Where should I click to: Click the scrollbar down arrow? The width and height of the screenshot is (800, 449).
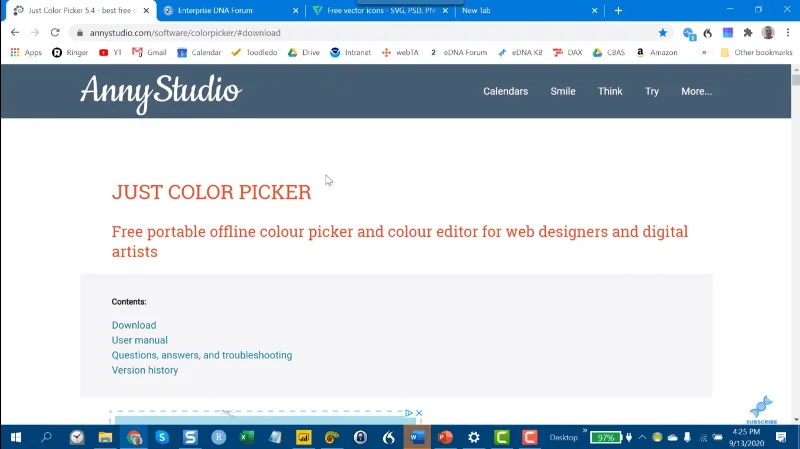click(x=795, y=420)
